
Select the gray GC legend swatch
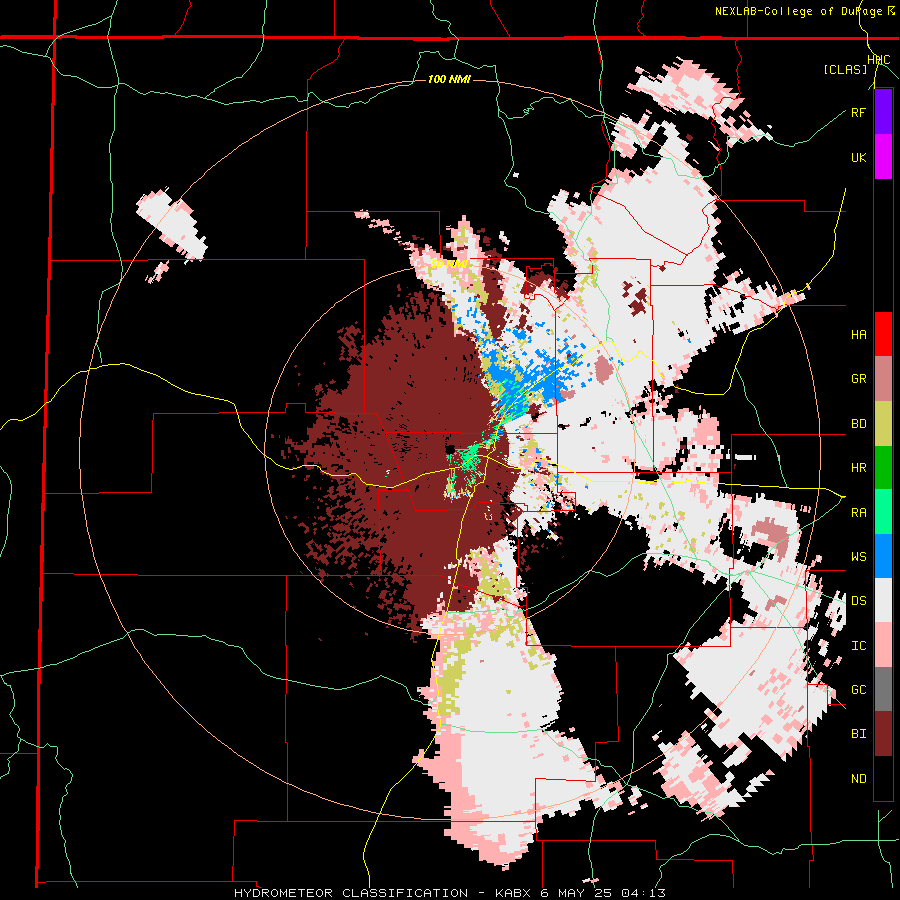[883, 689]
